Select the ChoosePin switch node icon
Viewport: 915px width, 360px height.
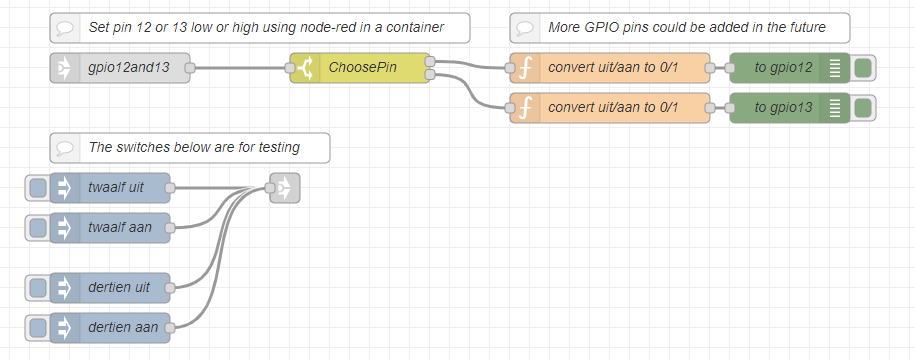click(x=305, y=68)
